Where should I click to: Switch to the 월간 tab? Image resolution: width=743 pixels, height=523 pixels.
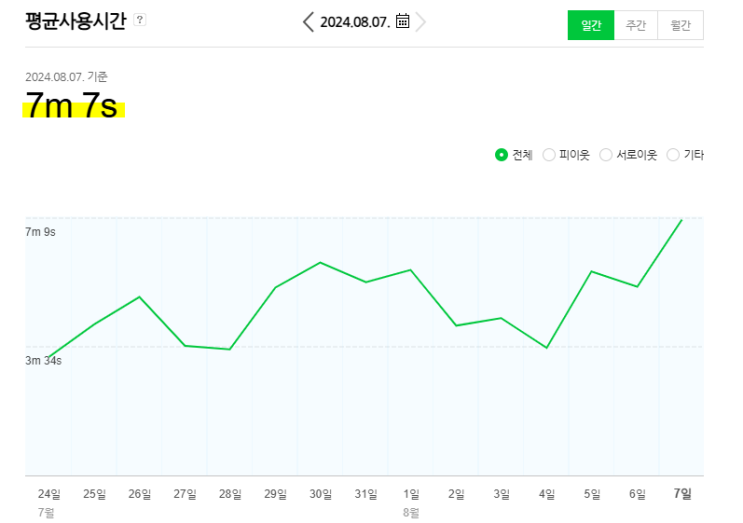click(680, 25)
